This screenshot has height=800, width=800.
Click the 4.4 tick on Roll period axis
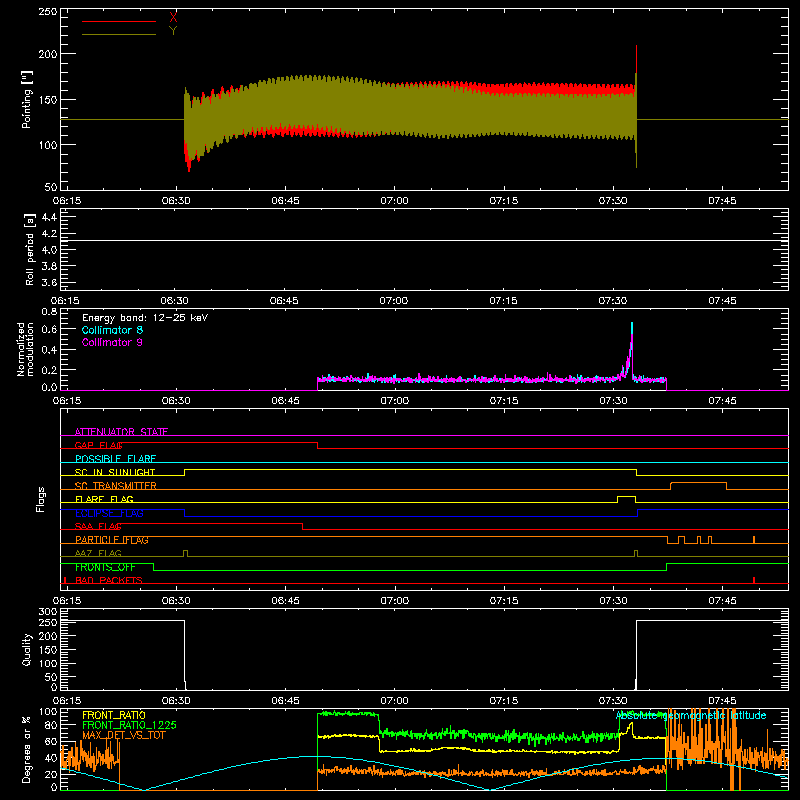click(x=49, y=217)
